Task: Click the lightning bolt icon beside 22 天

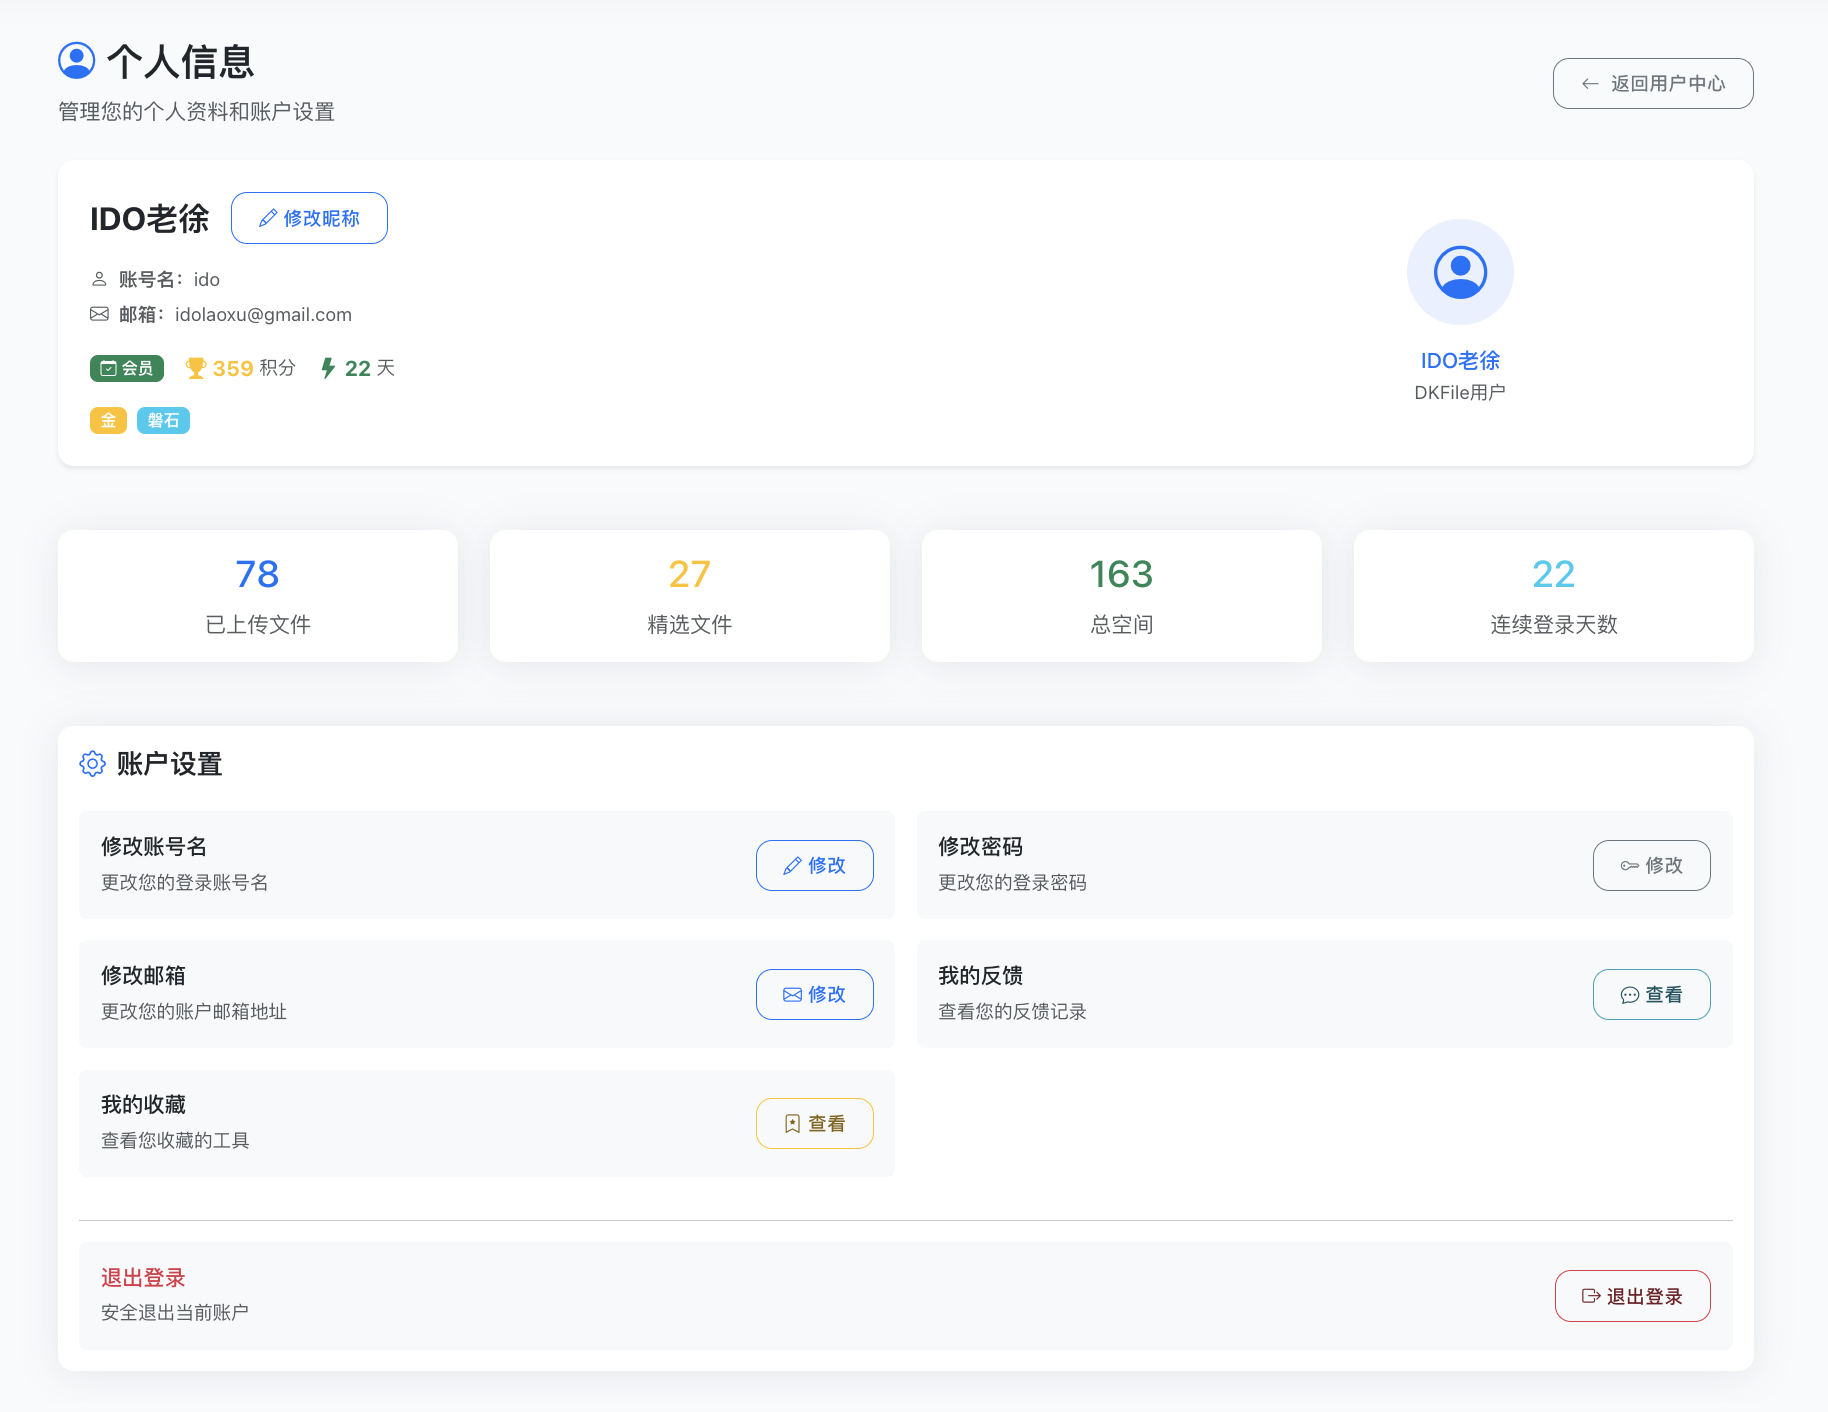Action: (328, 368)
